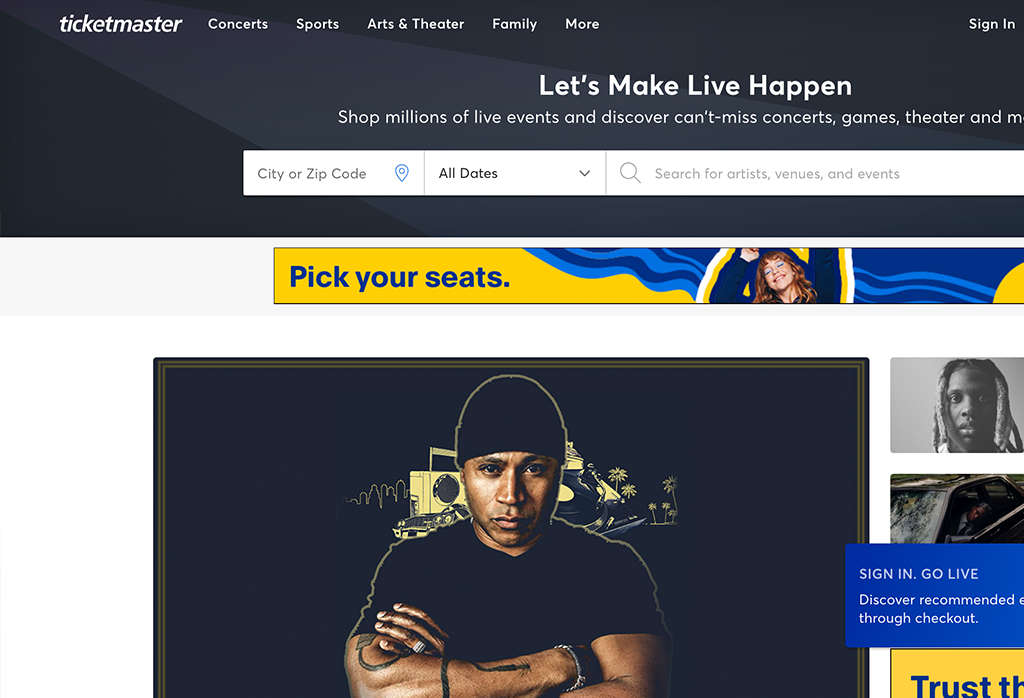Open the Concerts menu
Viewport: 1024px width, 698px height.
tap(238, 24)
